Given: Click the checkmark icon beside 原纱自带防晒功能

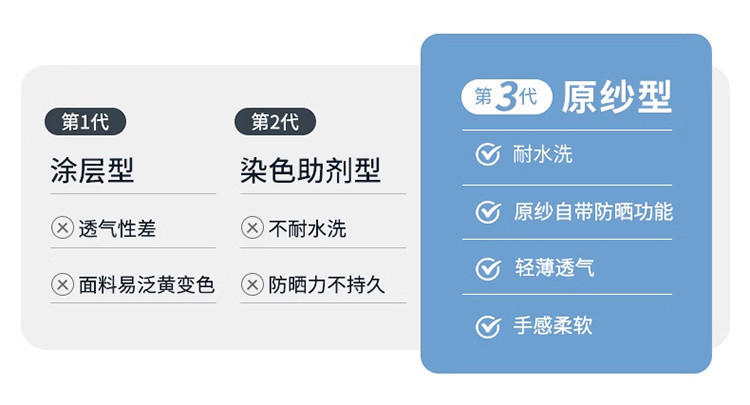Looking at the screenshot, I should pos(487,212).
